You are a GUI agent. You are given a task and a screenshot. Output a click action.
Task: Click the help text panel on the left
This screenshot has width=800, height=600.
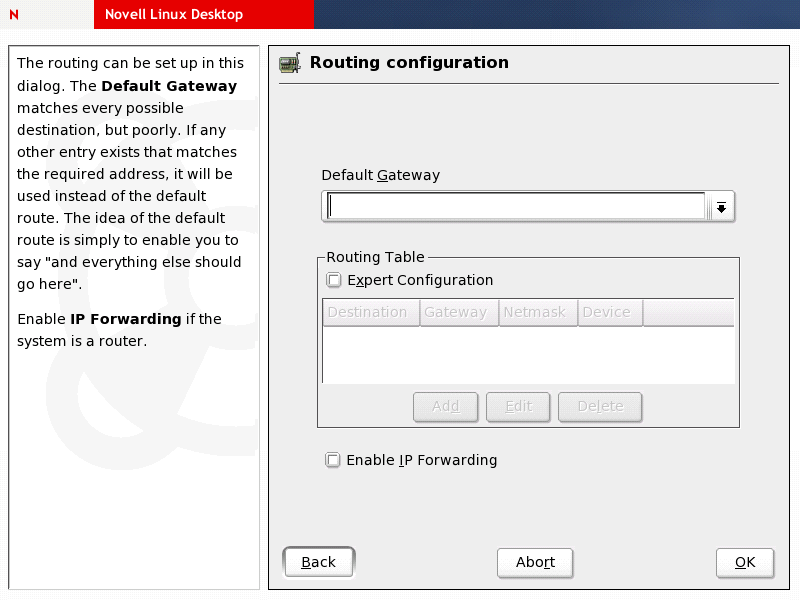pyautogui.click(x=131, y=450)
